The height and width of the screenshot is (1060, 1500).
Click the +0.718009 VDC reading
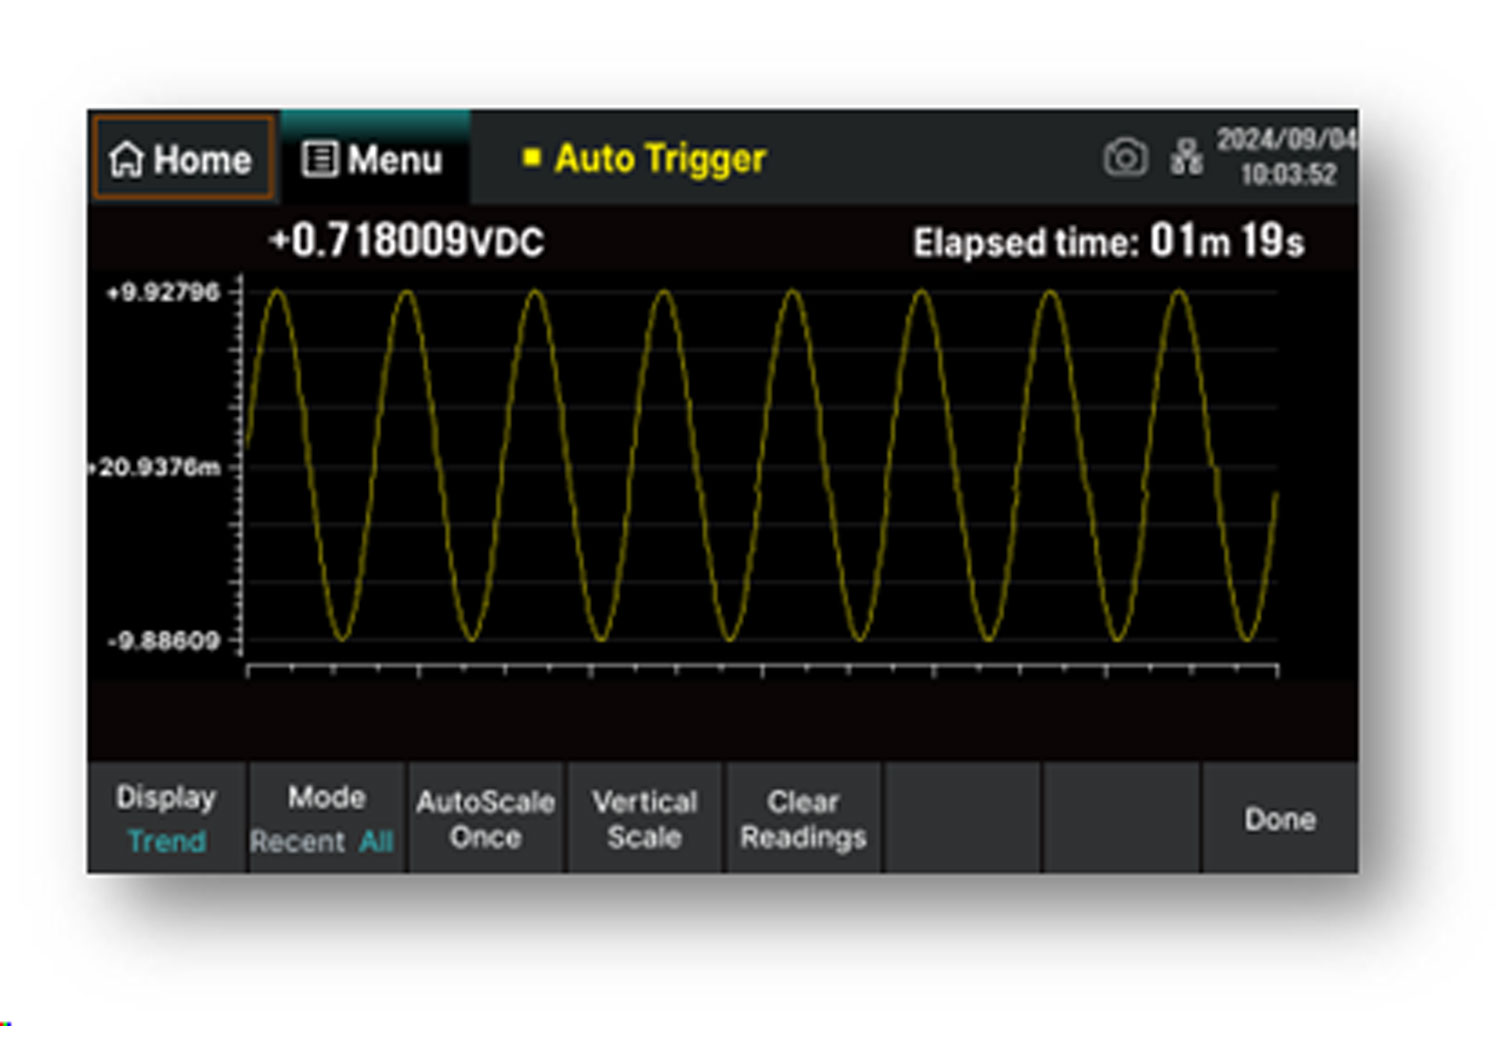tap(406, 241)
